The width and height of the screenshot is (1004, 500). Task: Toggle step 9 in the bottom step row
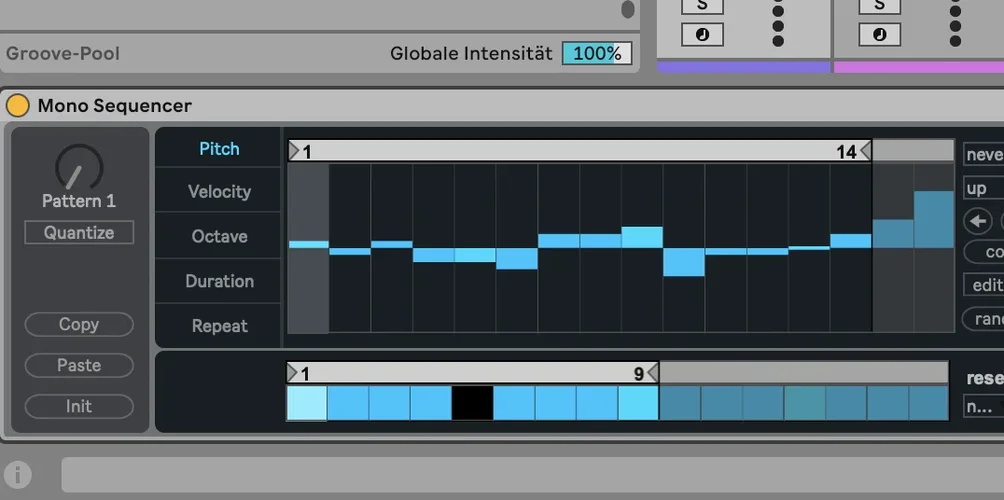pyautogui.click(x=638, y=403)
